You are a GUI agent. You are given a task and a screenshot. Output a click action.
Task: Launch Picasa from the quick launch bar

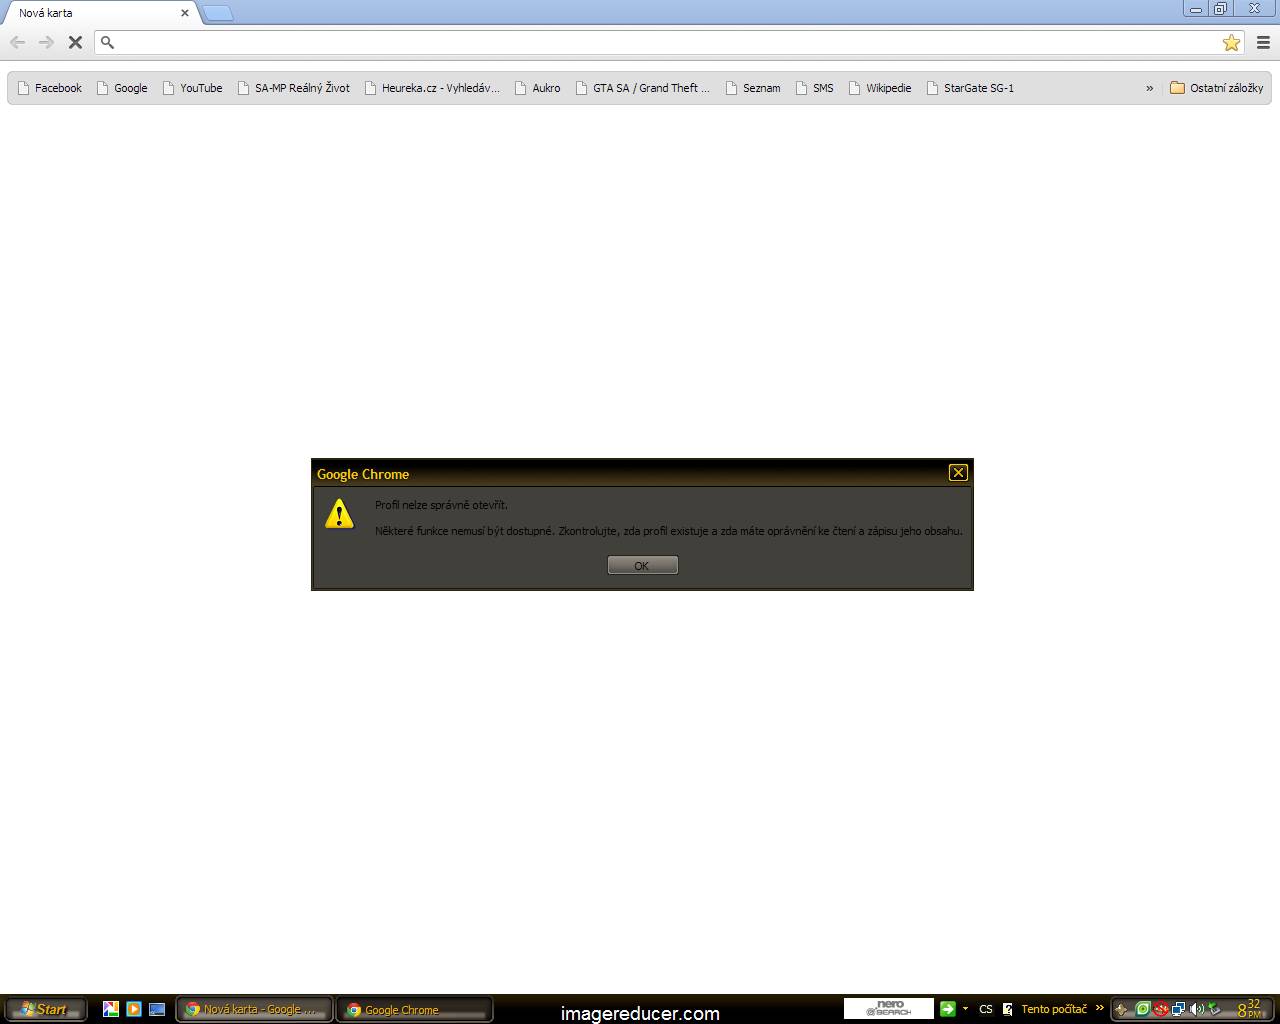111,1009
